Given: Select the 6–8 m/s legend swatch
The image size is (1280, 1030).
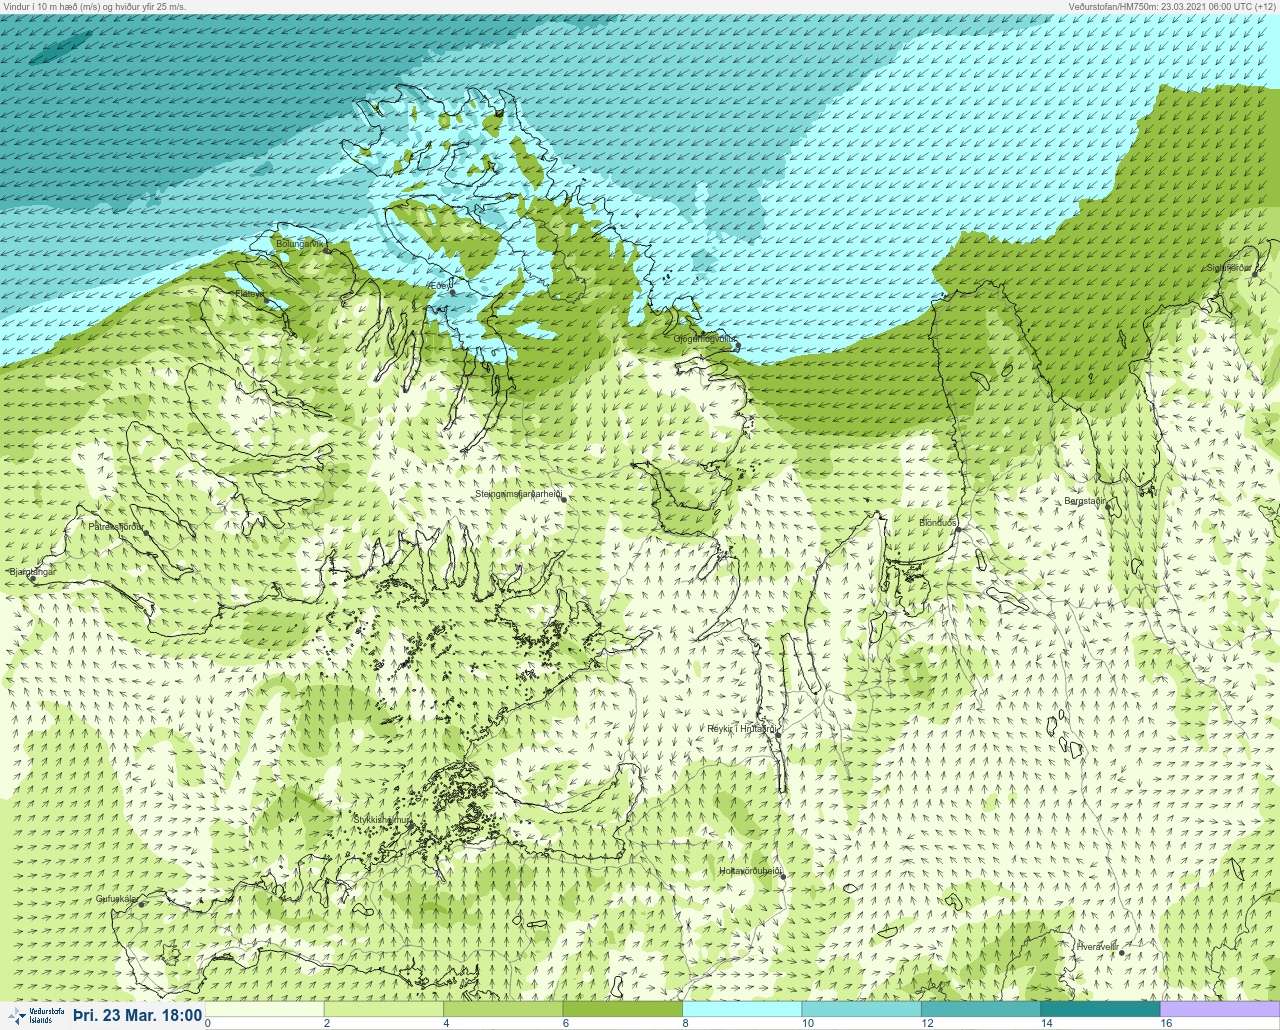Looking at the screenshot, I should (x=623, y=1009).
